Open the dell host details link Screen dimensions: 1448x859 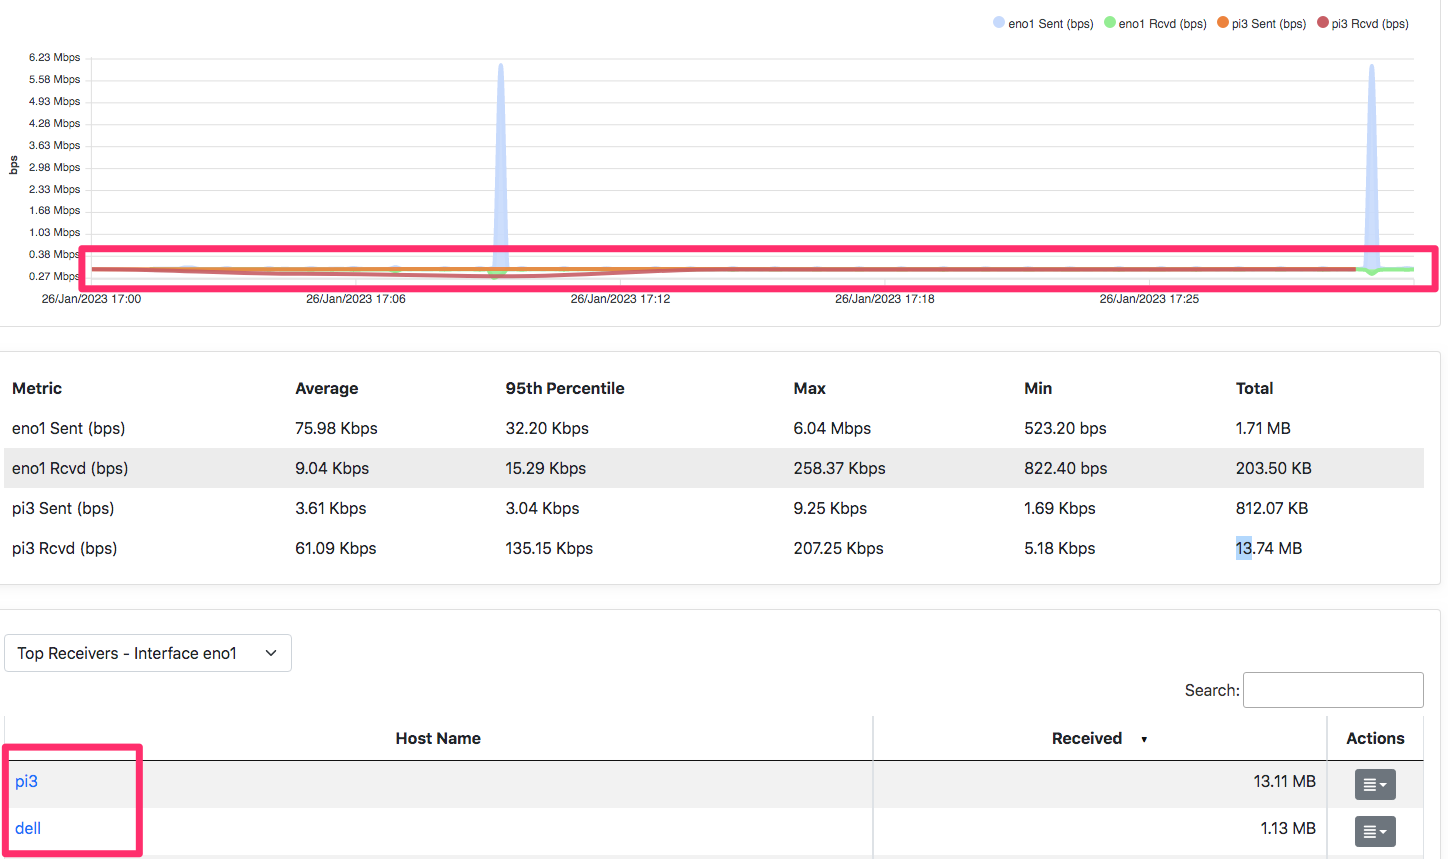point(27,828)
